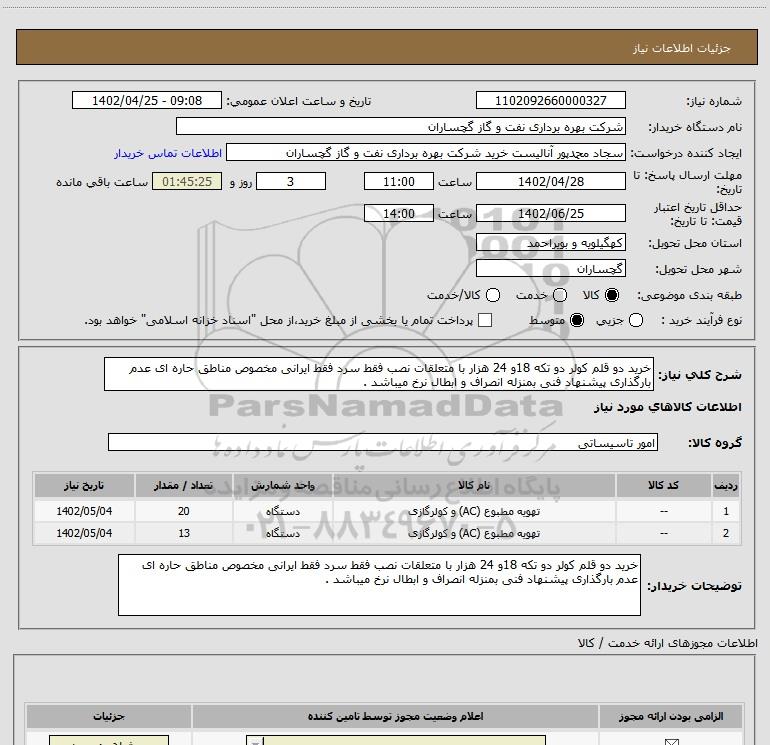Select the کالا category radio button

click(612, 295)
